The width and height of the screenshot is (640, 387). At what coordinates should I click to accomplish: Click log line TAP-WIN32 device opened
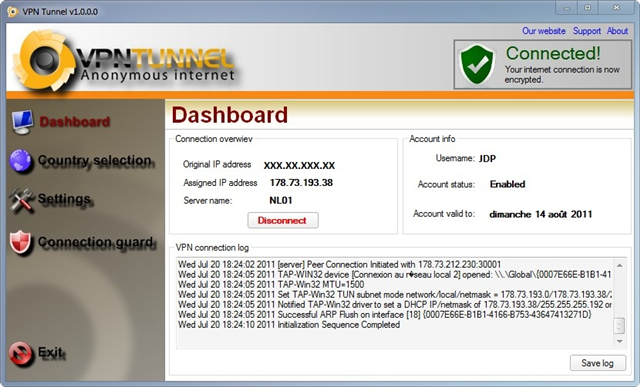point(394,274)
